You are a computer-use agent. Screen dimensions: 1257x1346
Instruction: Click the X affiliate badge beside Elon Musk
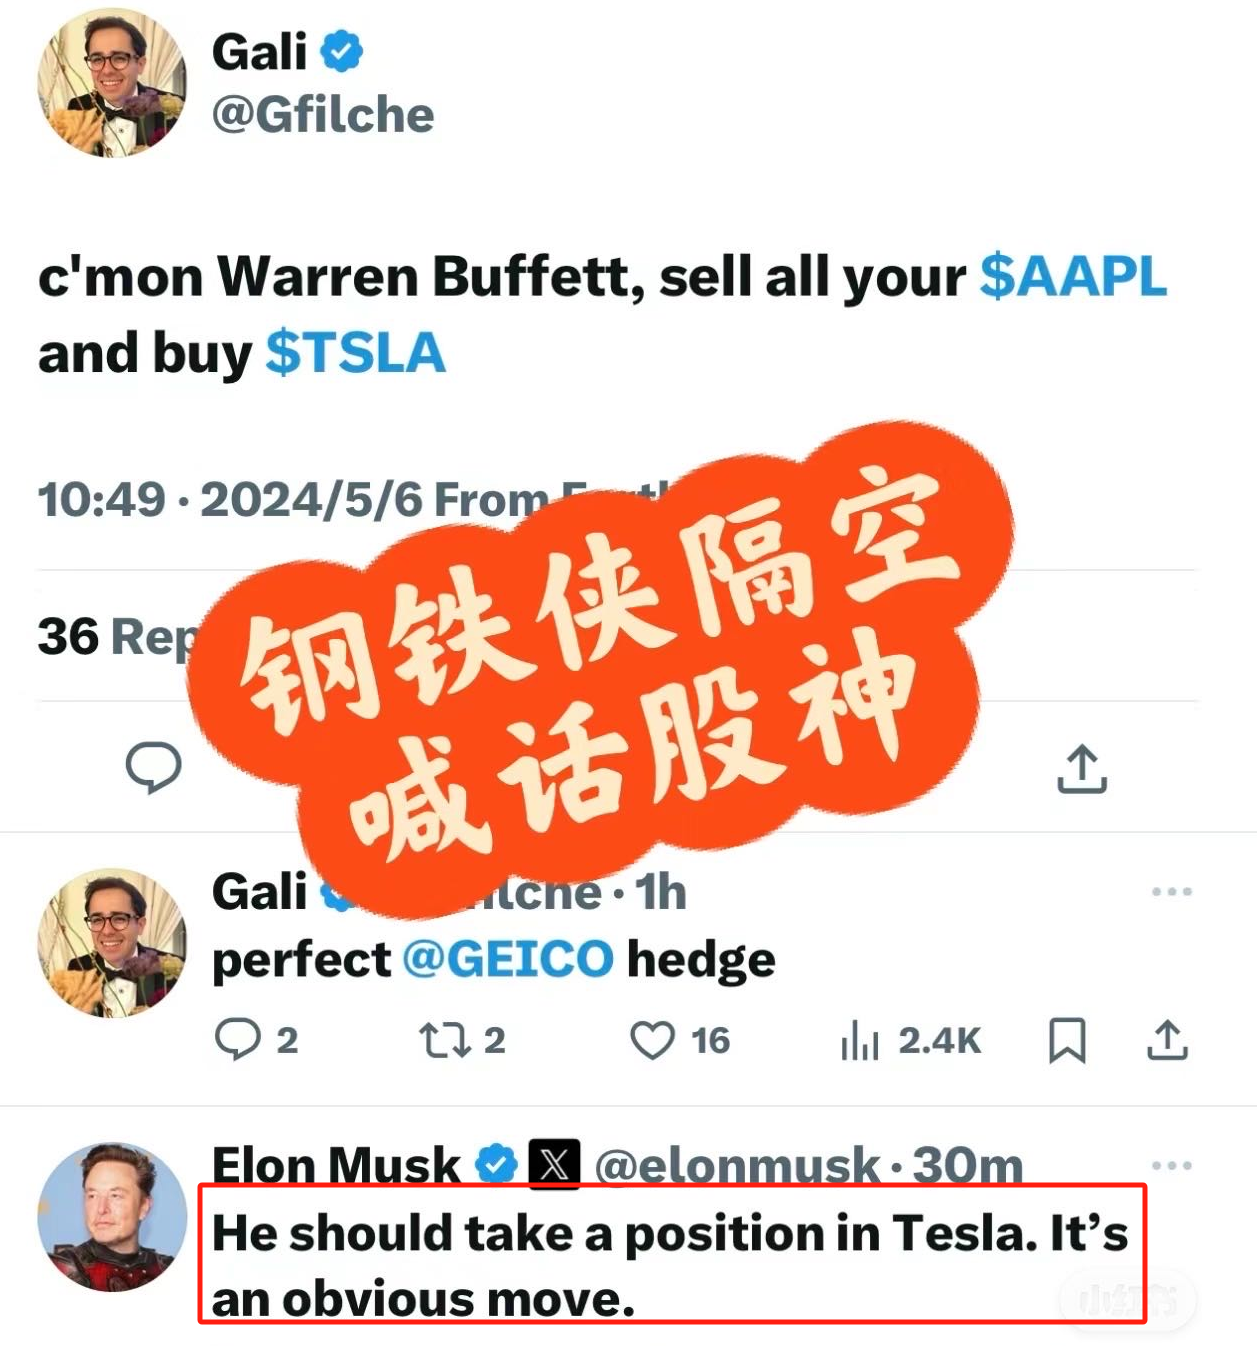[554, 1165]
